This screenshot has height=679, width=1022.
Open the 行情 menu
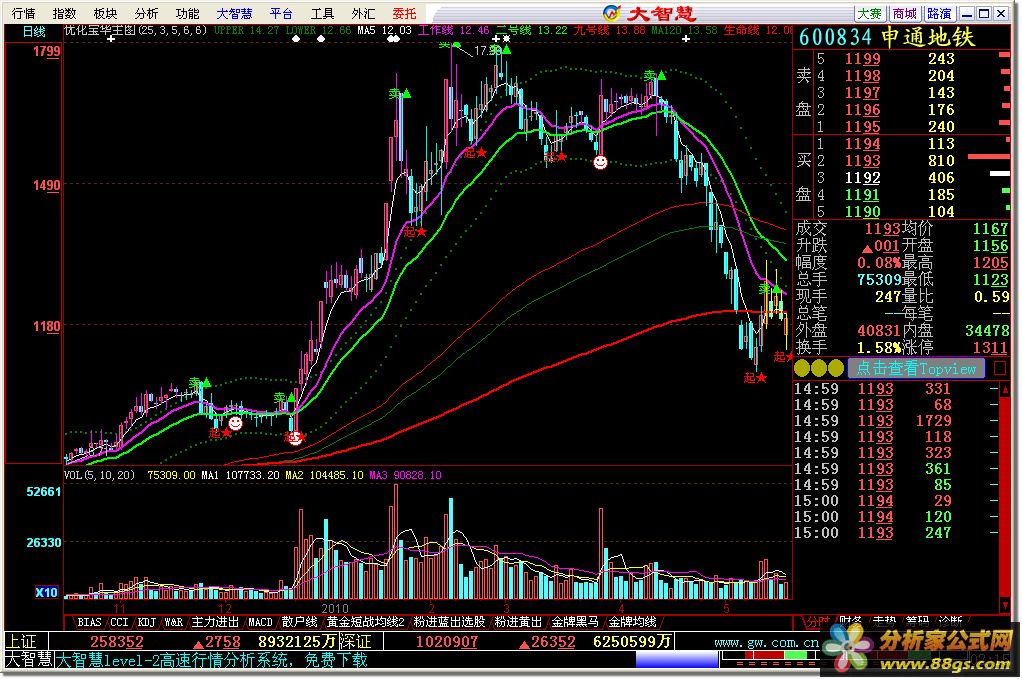point(23,13)
